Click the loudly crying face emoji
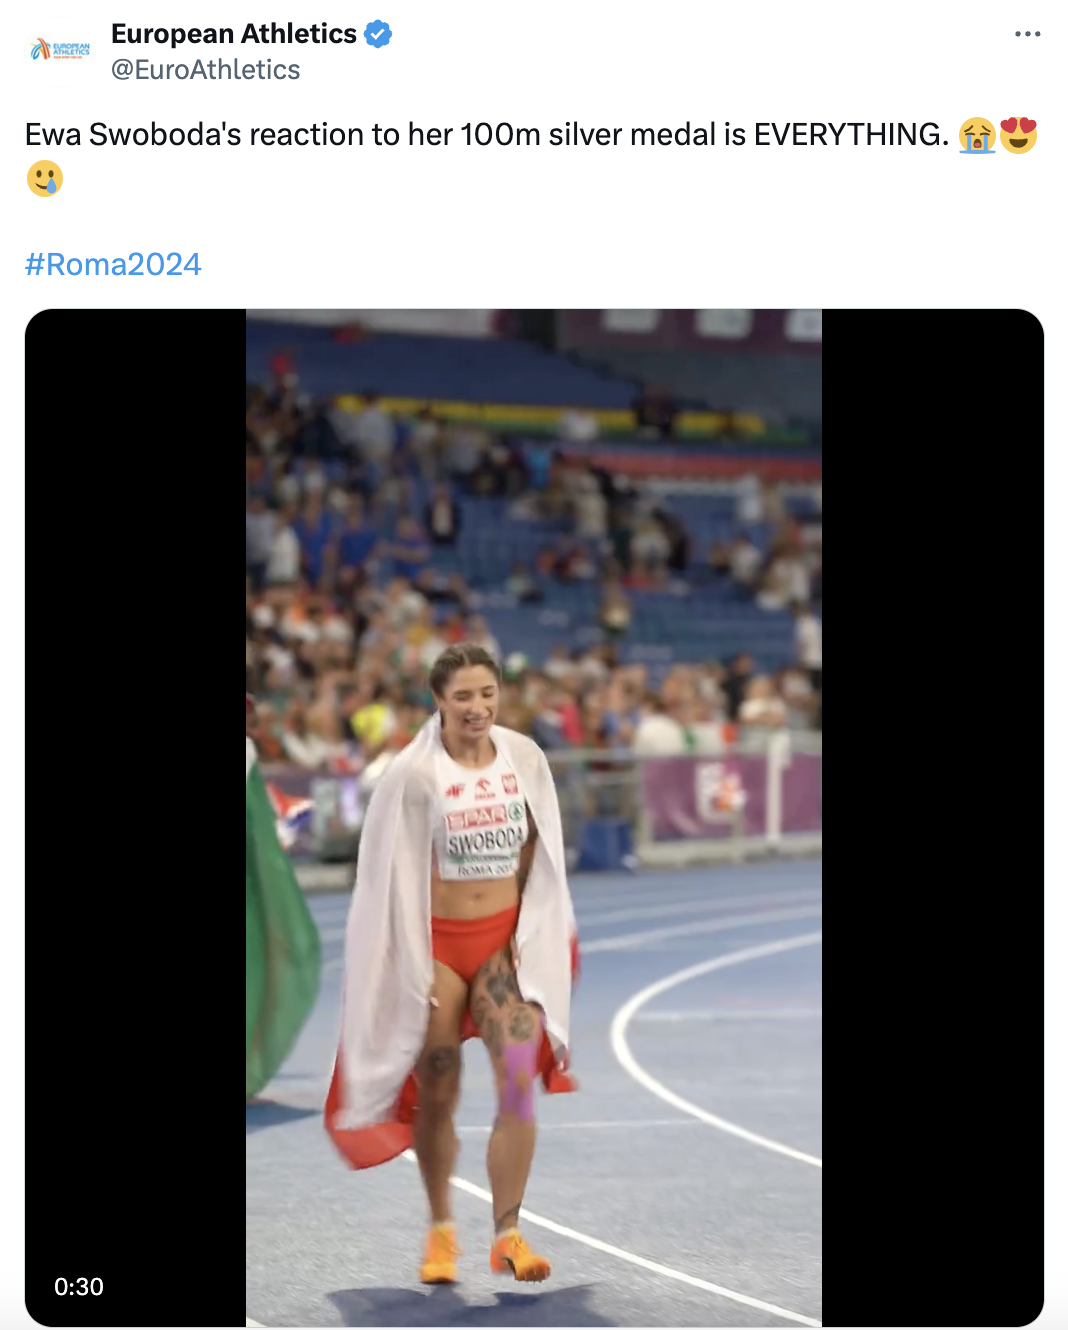1068x1330 pixels. [x=977, y=135]
